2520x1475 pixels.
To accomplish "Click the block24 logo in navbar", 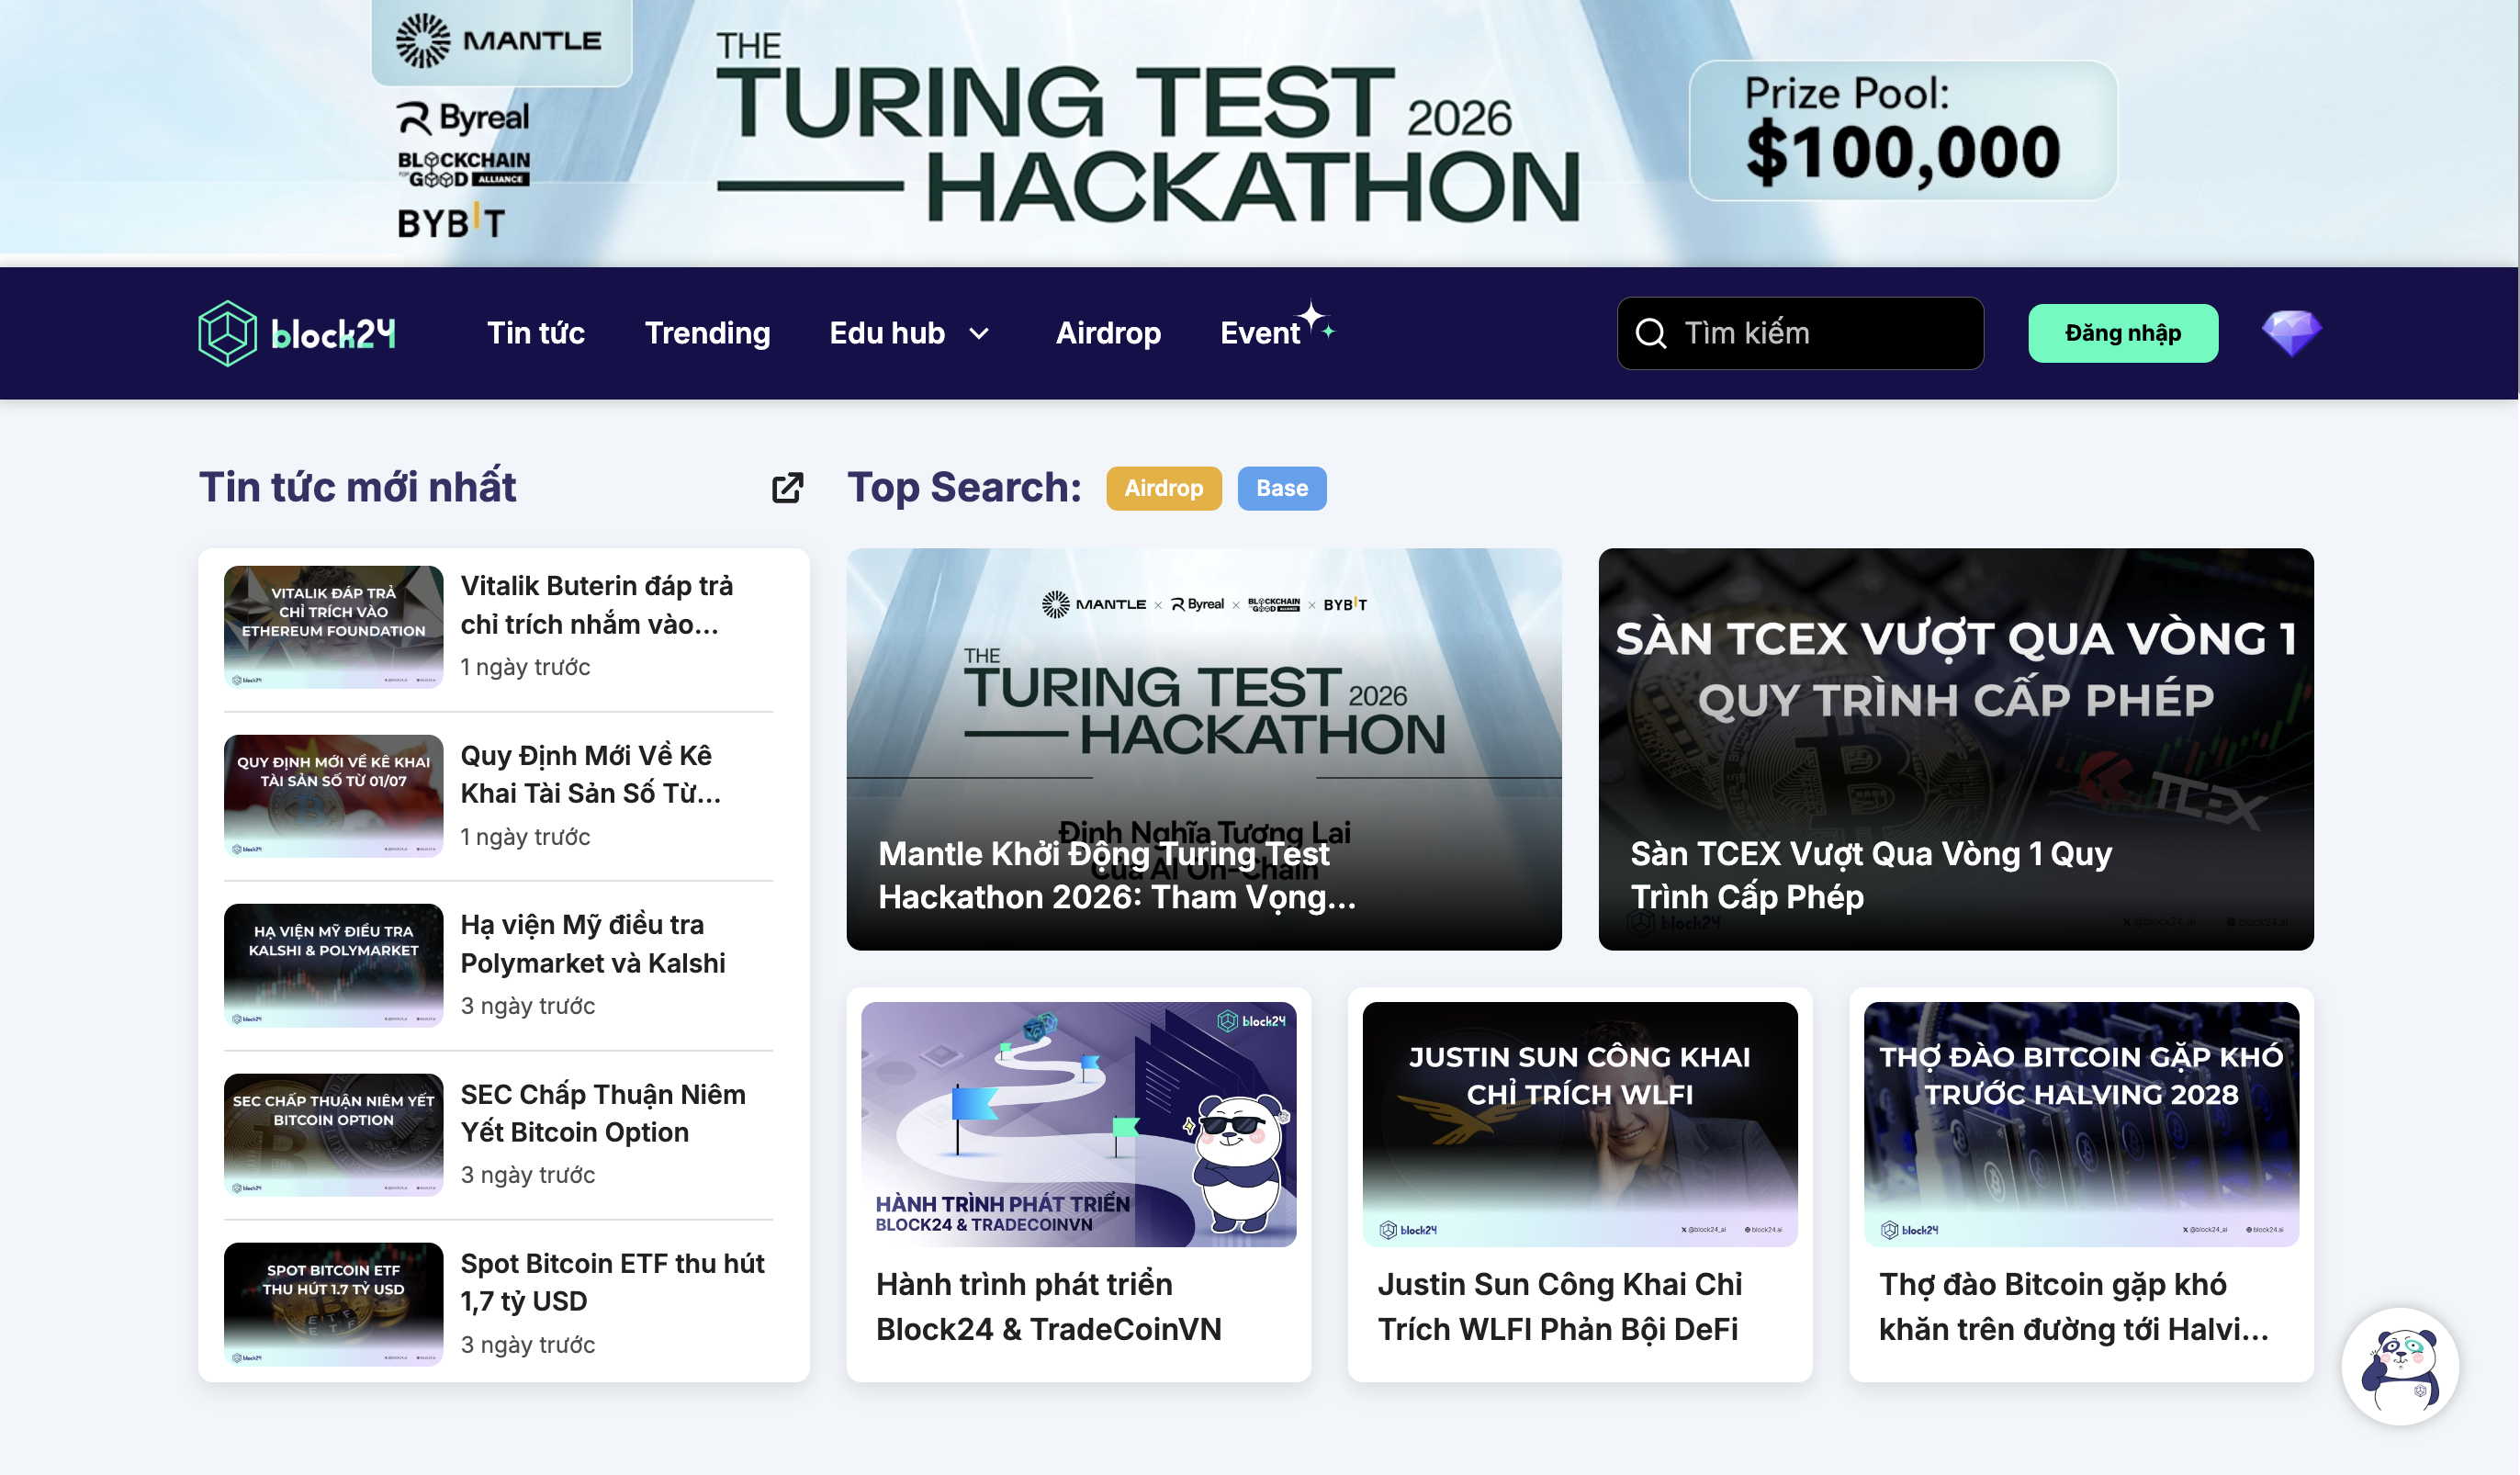I will click(x=297, y=333).
